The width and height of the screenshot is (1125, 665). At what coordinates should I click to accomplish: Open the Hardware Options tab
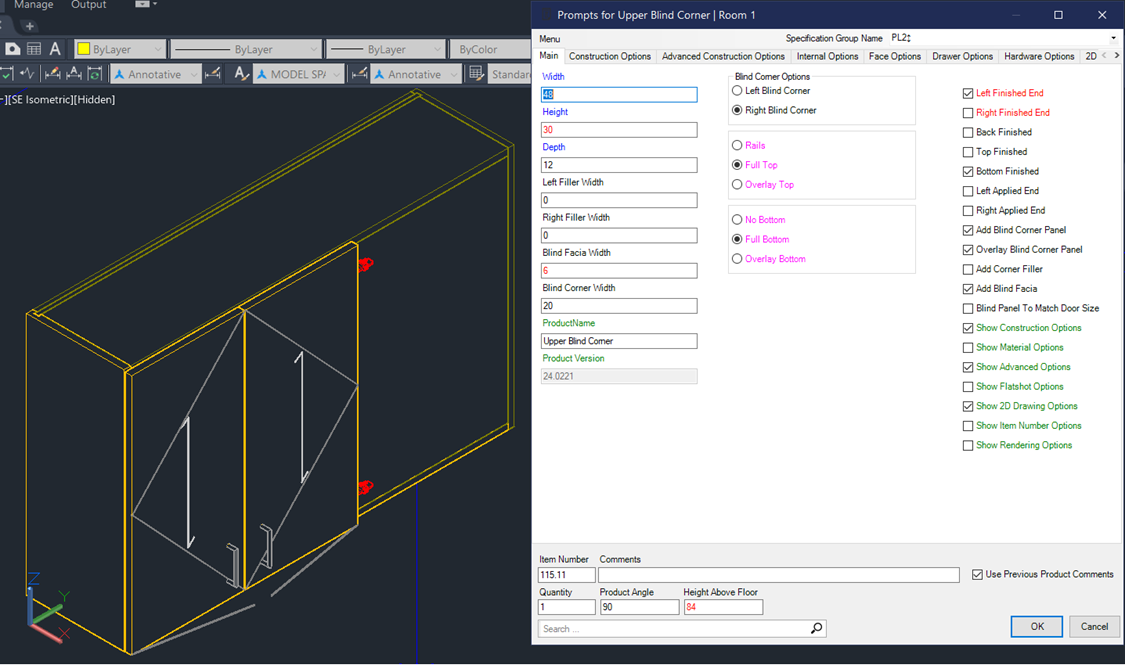[x=1038, y=56]
